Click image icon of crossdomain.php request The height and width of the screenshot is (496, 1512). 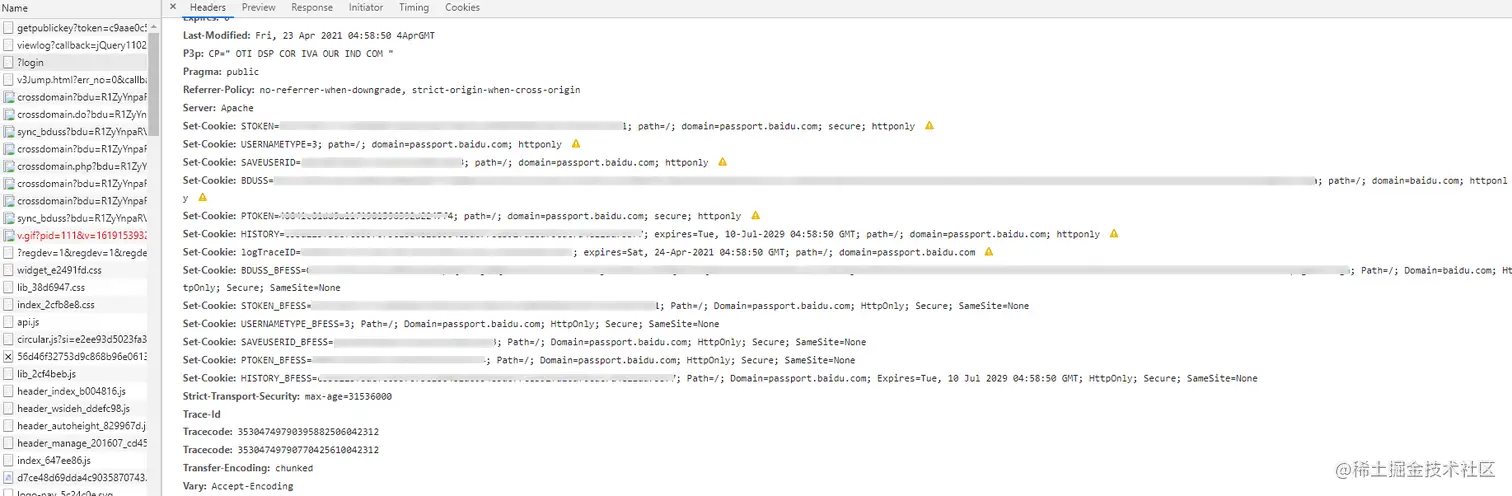(8, 166)
